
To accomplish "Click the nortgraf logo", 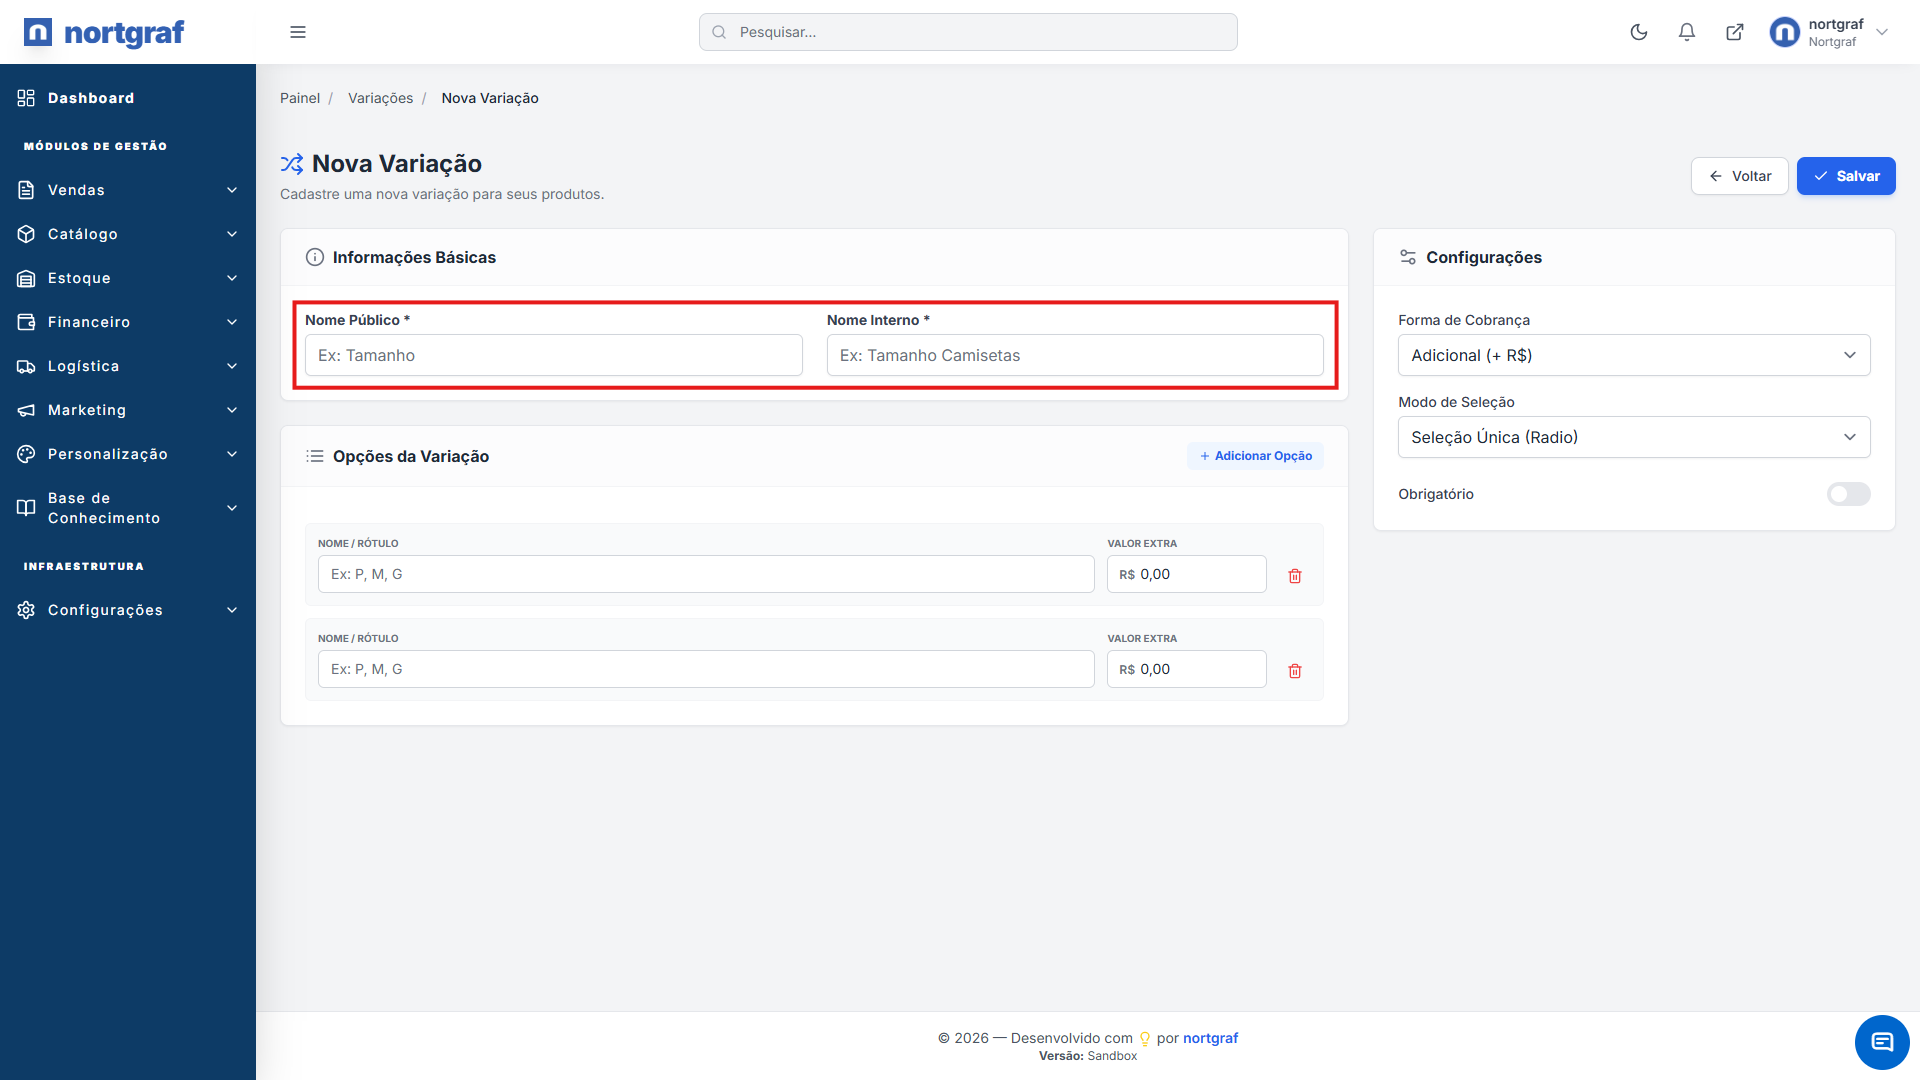I will pyautogui.click(x=104, y=32).
